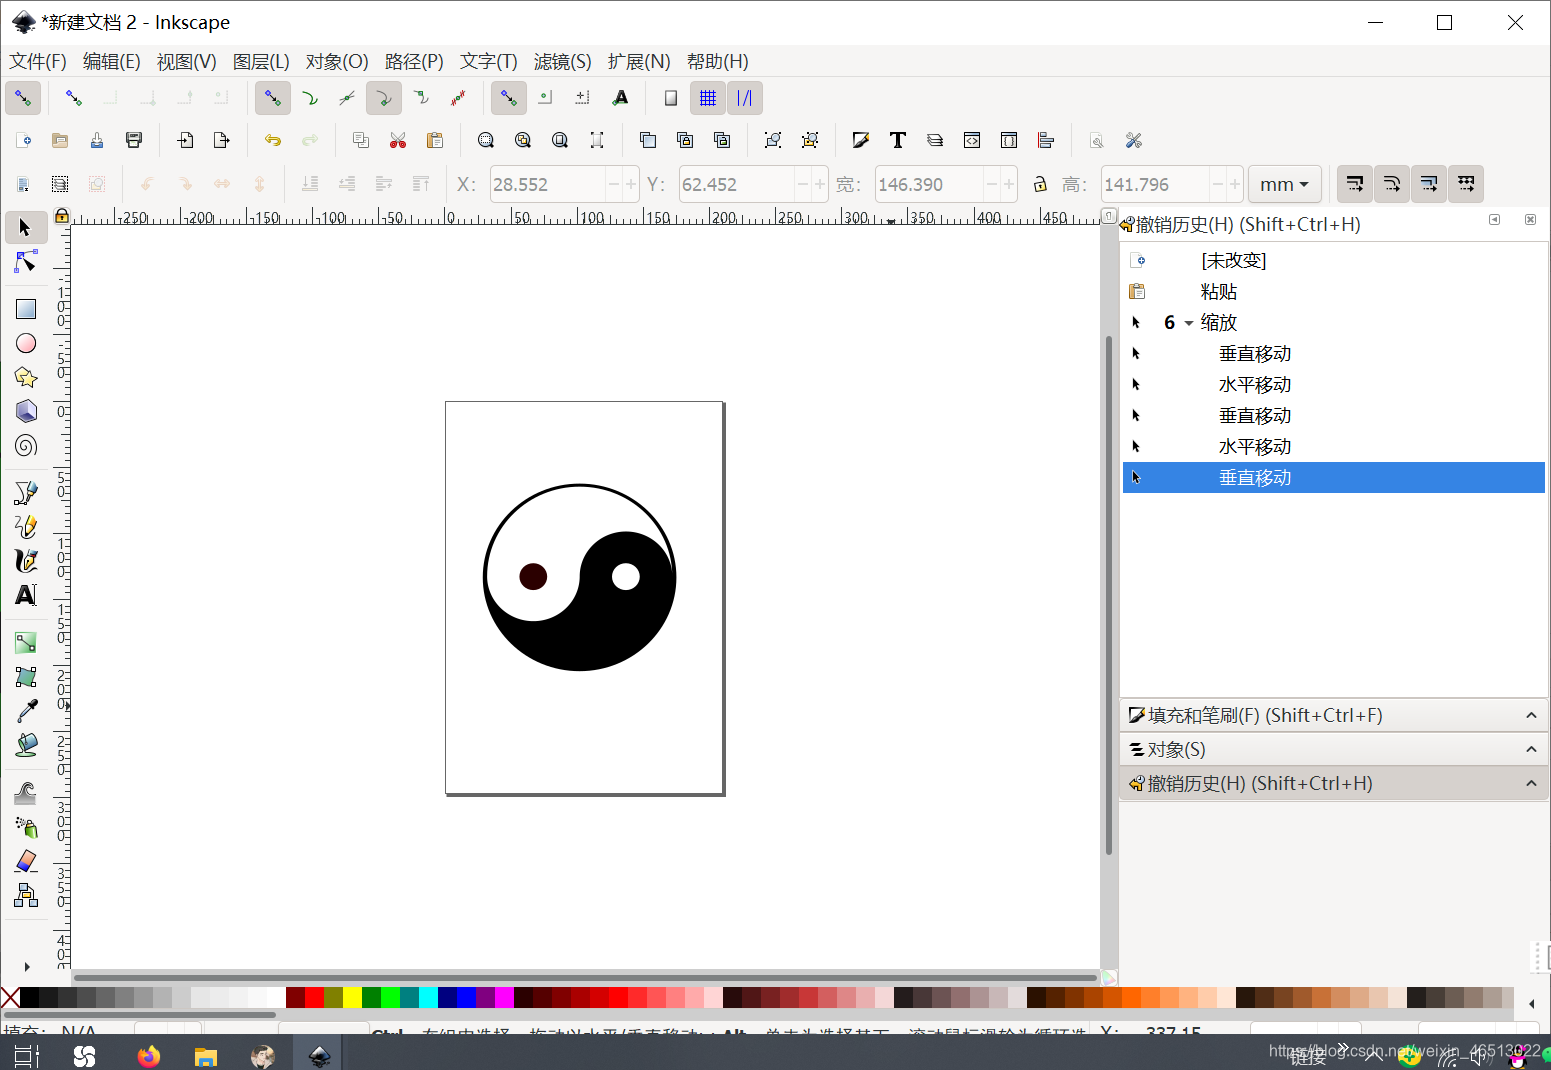This screenshot has width=1551, height=1070.
Task: Choose the Paint bucket fill tool
Action: tap(25, 744)
